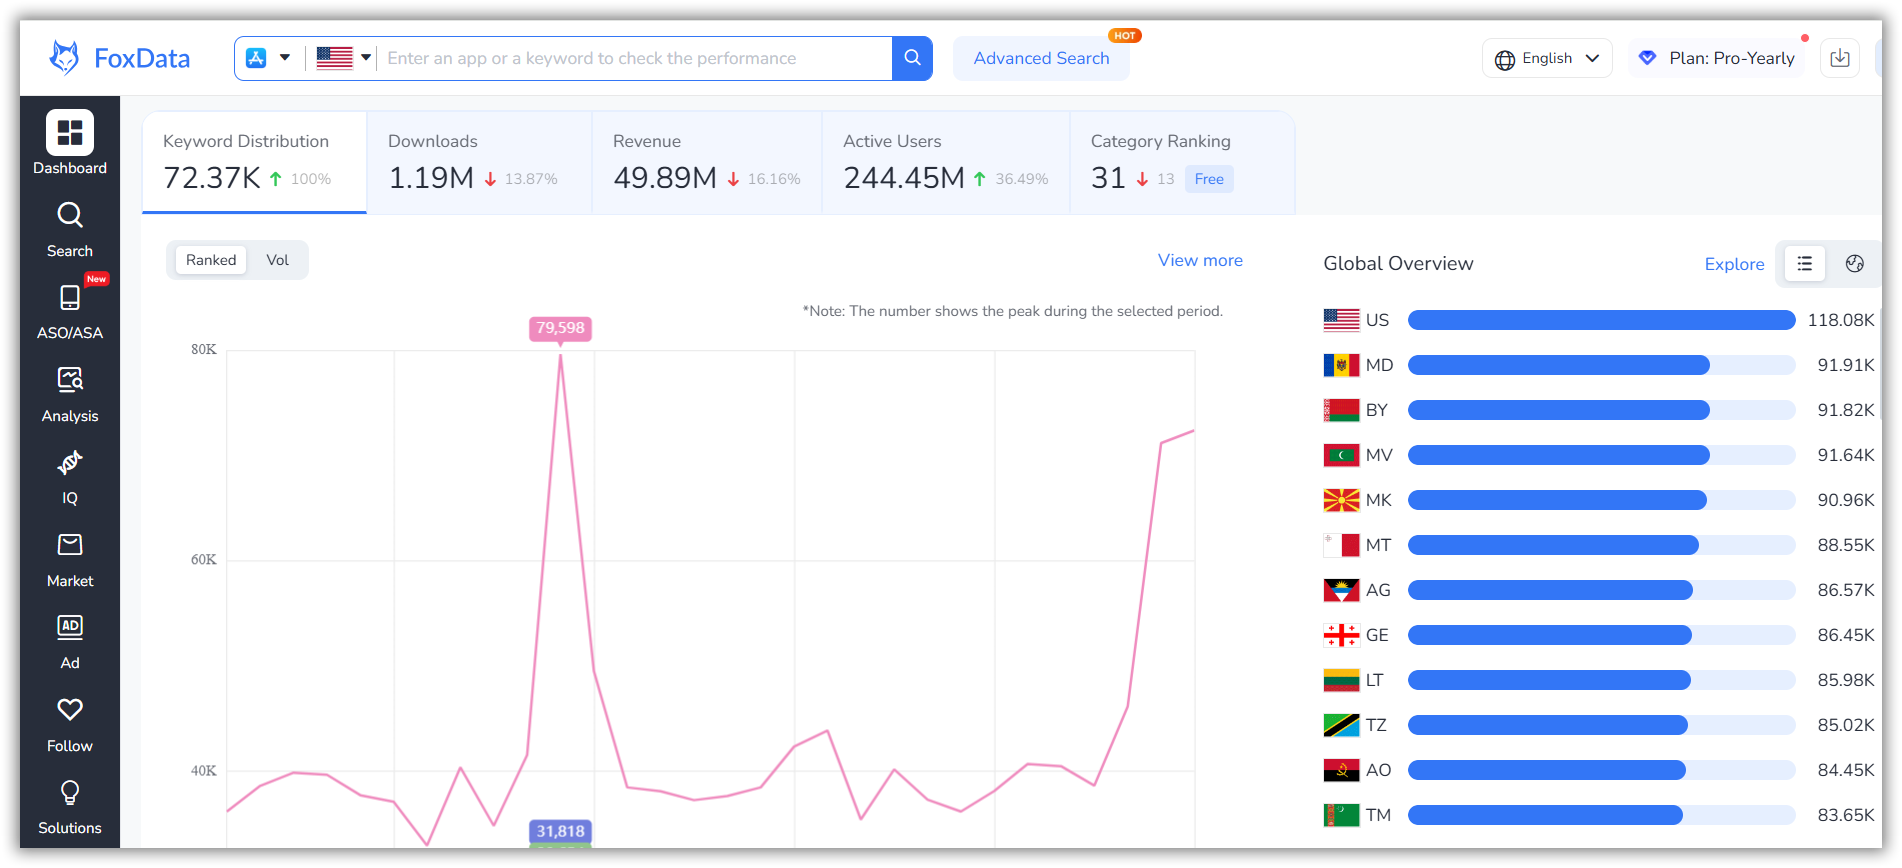This screenshot has height=868, width=1902.
Task: Click the blue search magnifier button
Action: pos(912,58)
